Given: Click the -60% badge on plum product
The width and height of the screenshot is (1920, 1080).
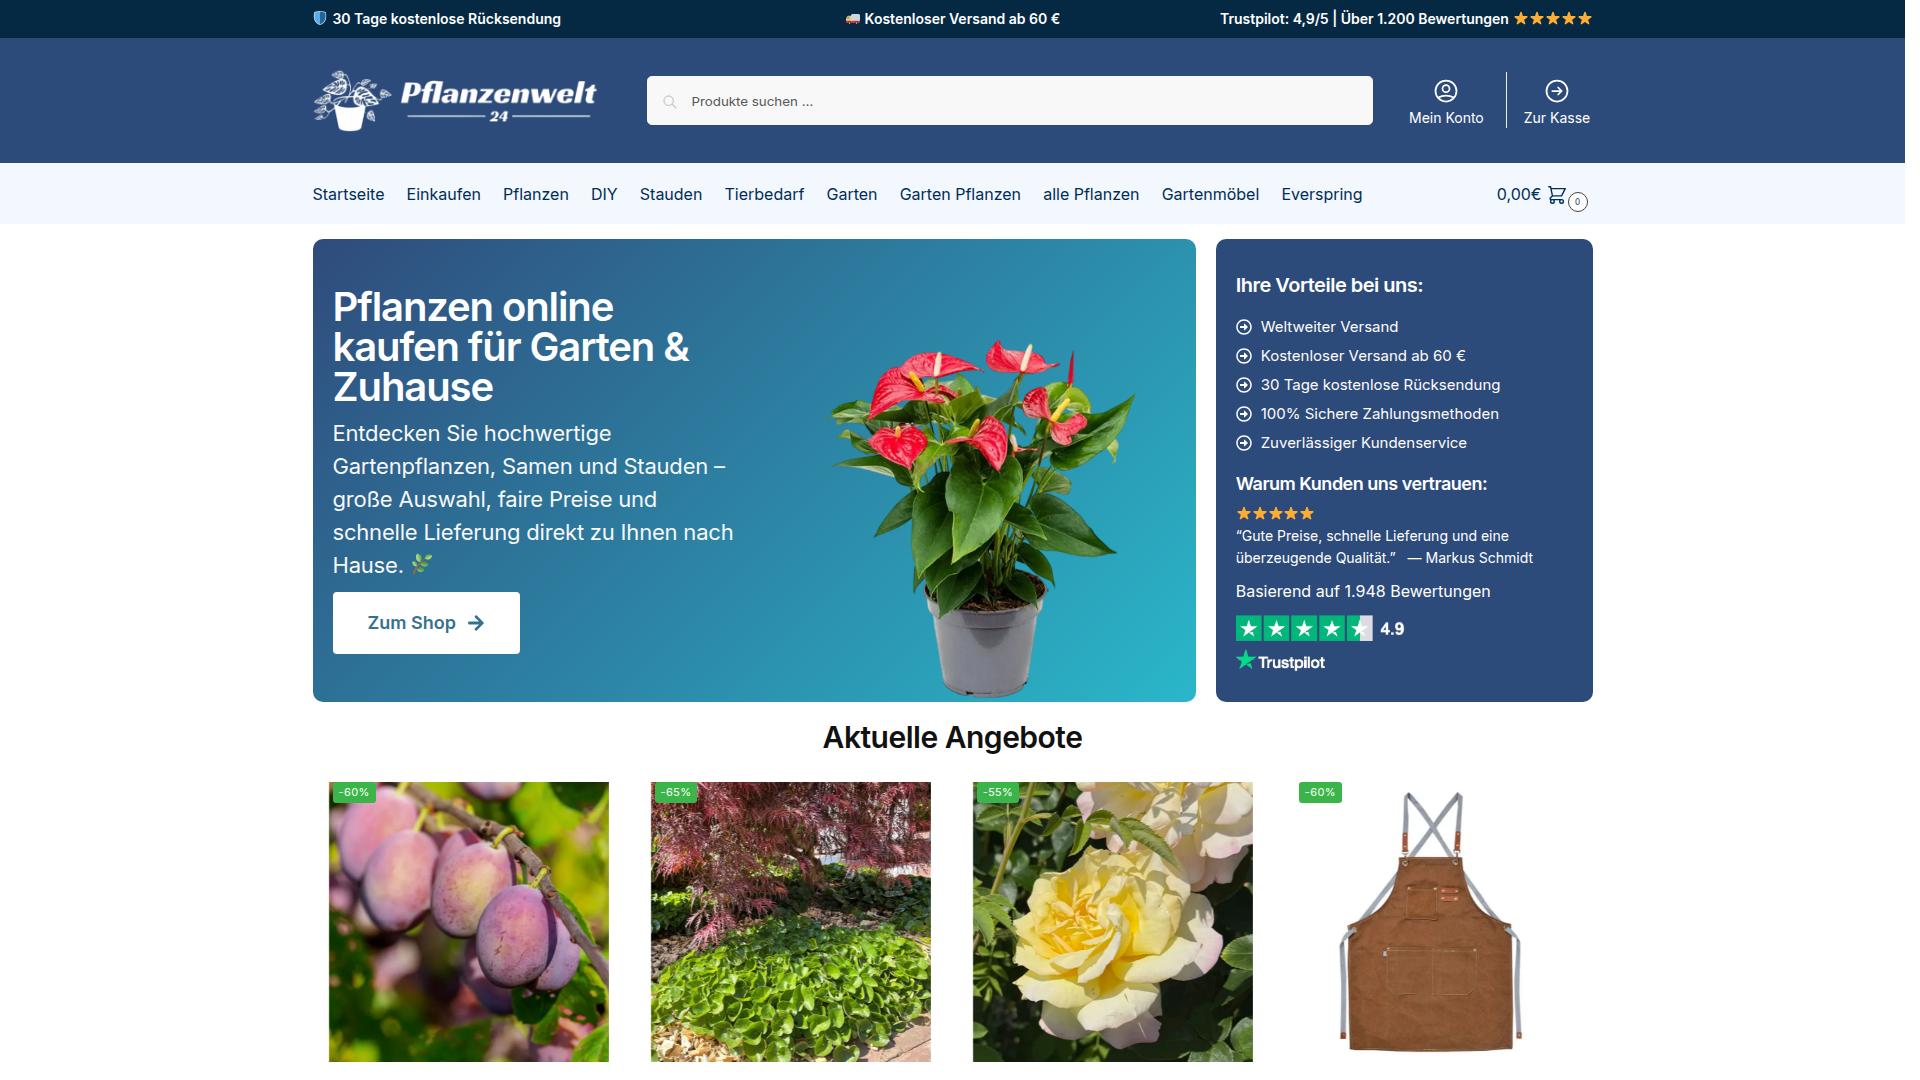Looking at the screenshot, I should [354, 792].
